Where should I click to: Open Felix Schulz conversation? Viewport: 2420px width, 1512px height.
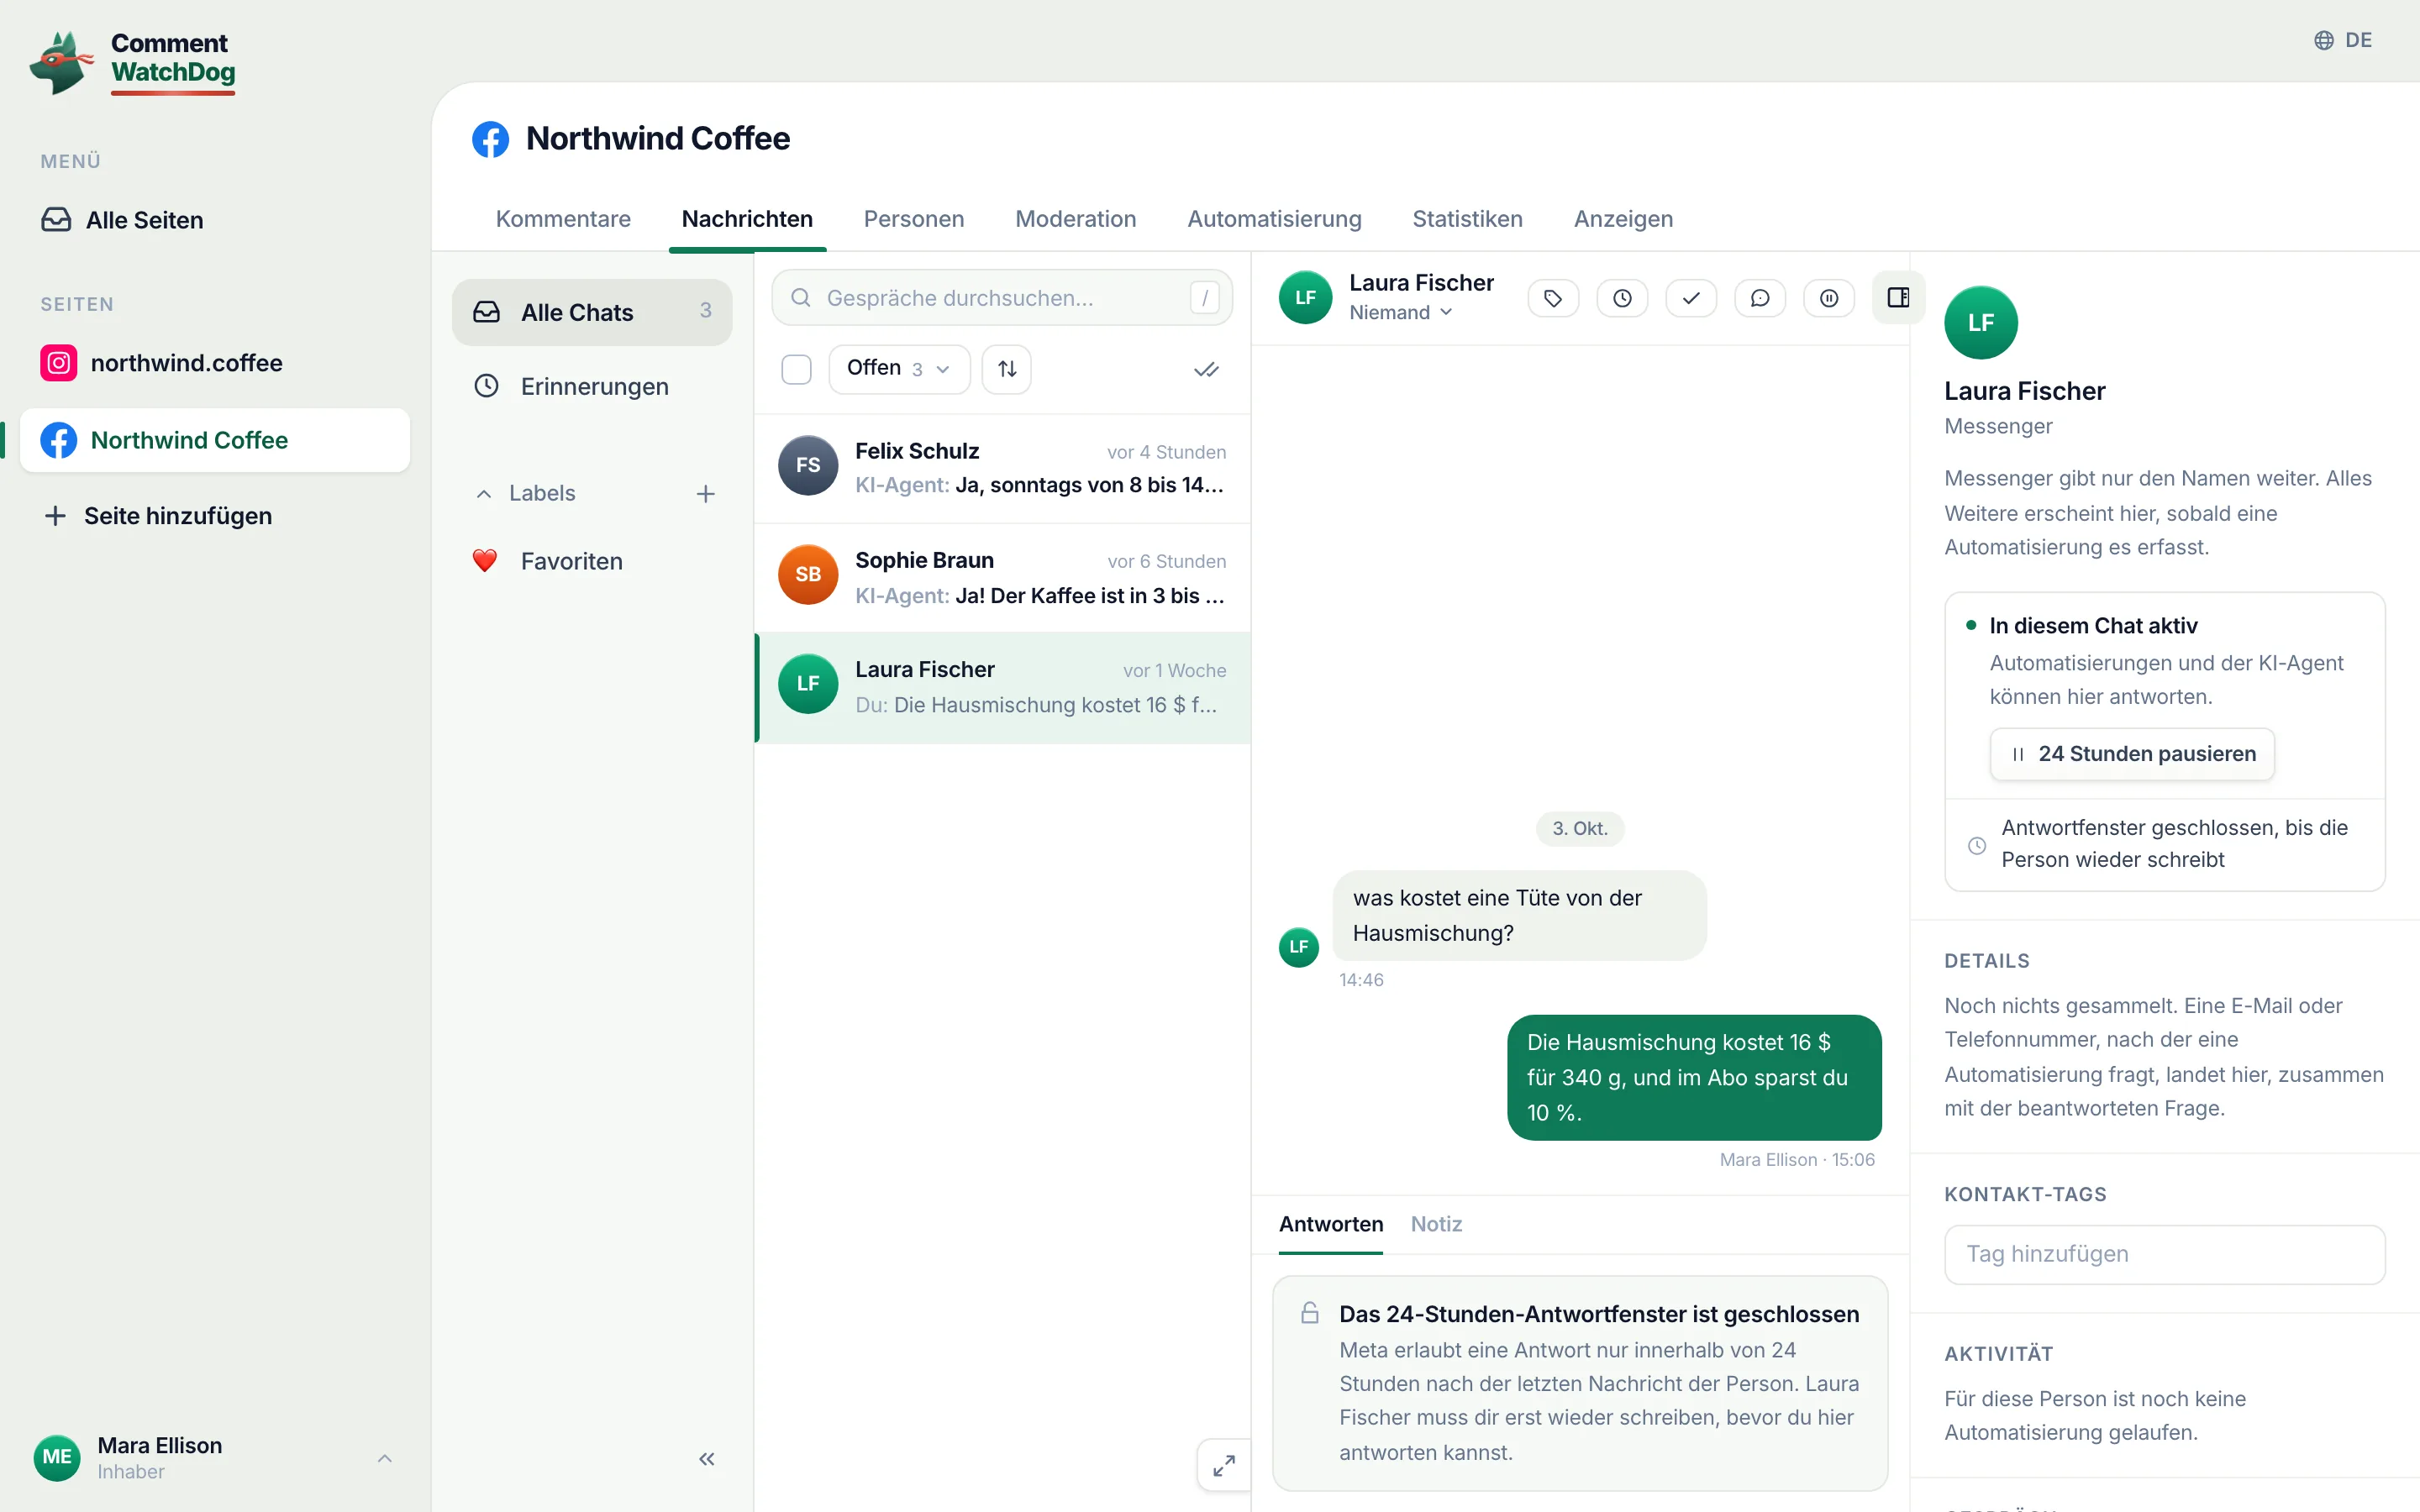coord(1003,468)
